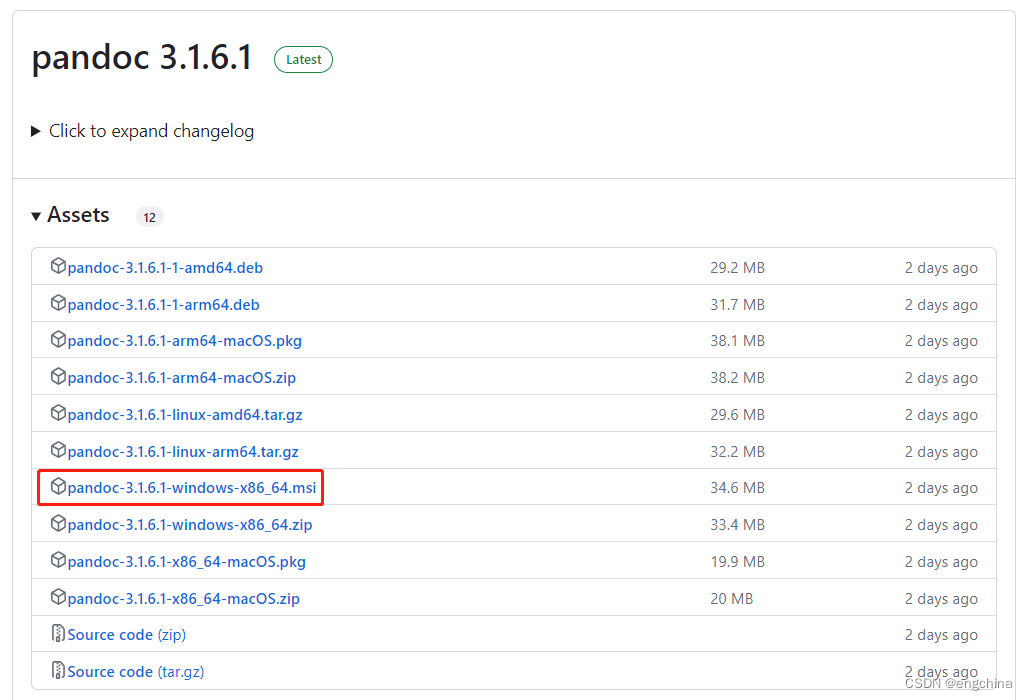Click package icon beside x86_64-macOS.zip
1027x700 pixels.
(x=58, y=597)
